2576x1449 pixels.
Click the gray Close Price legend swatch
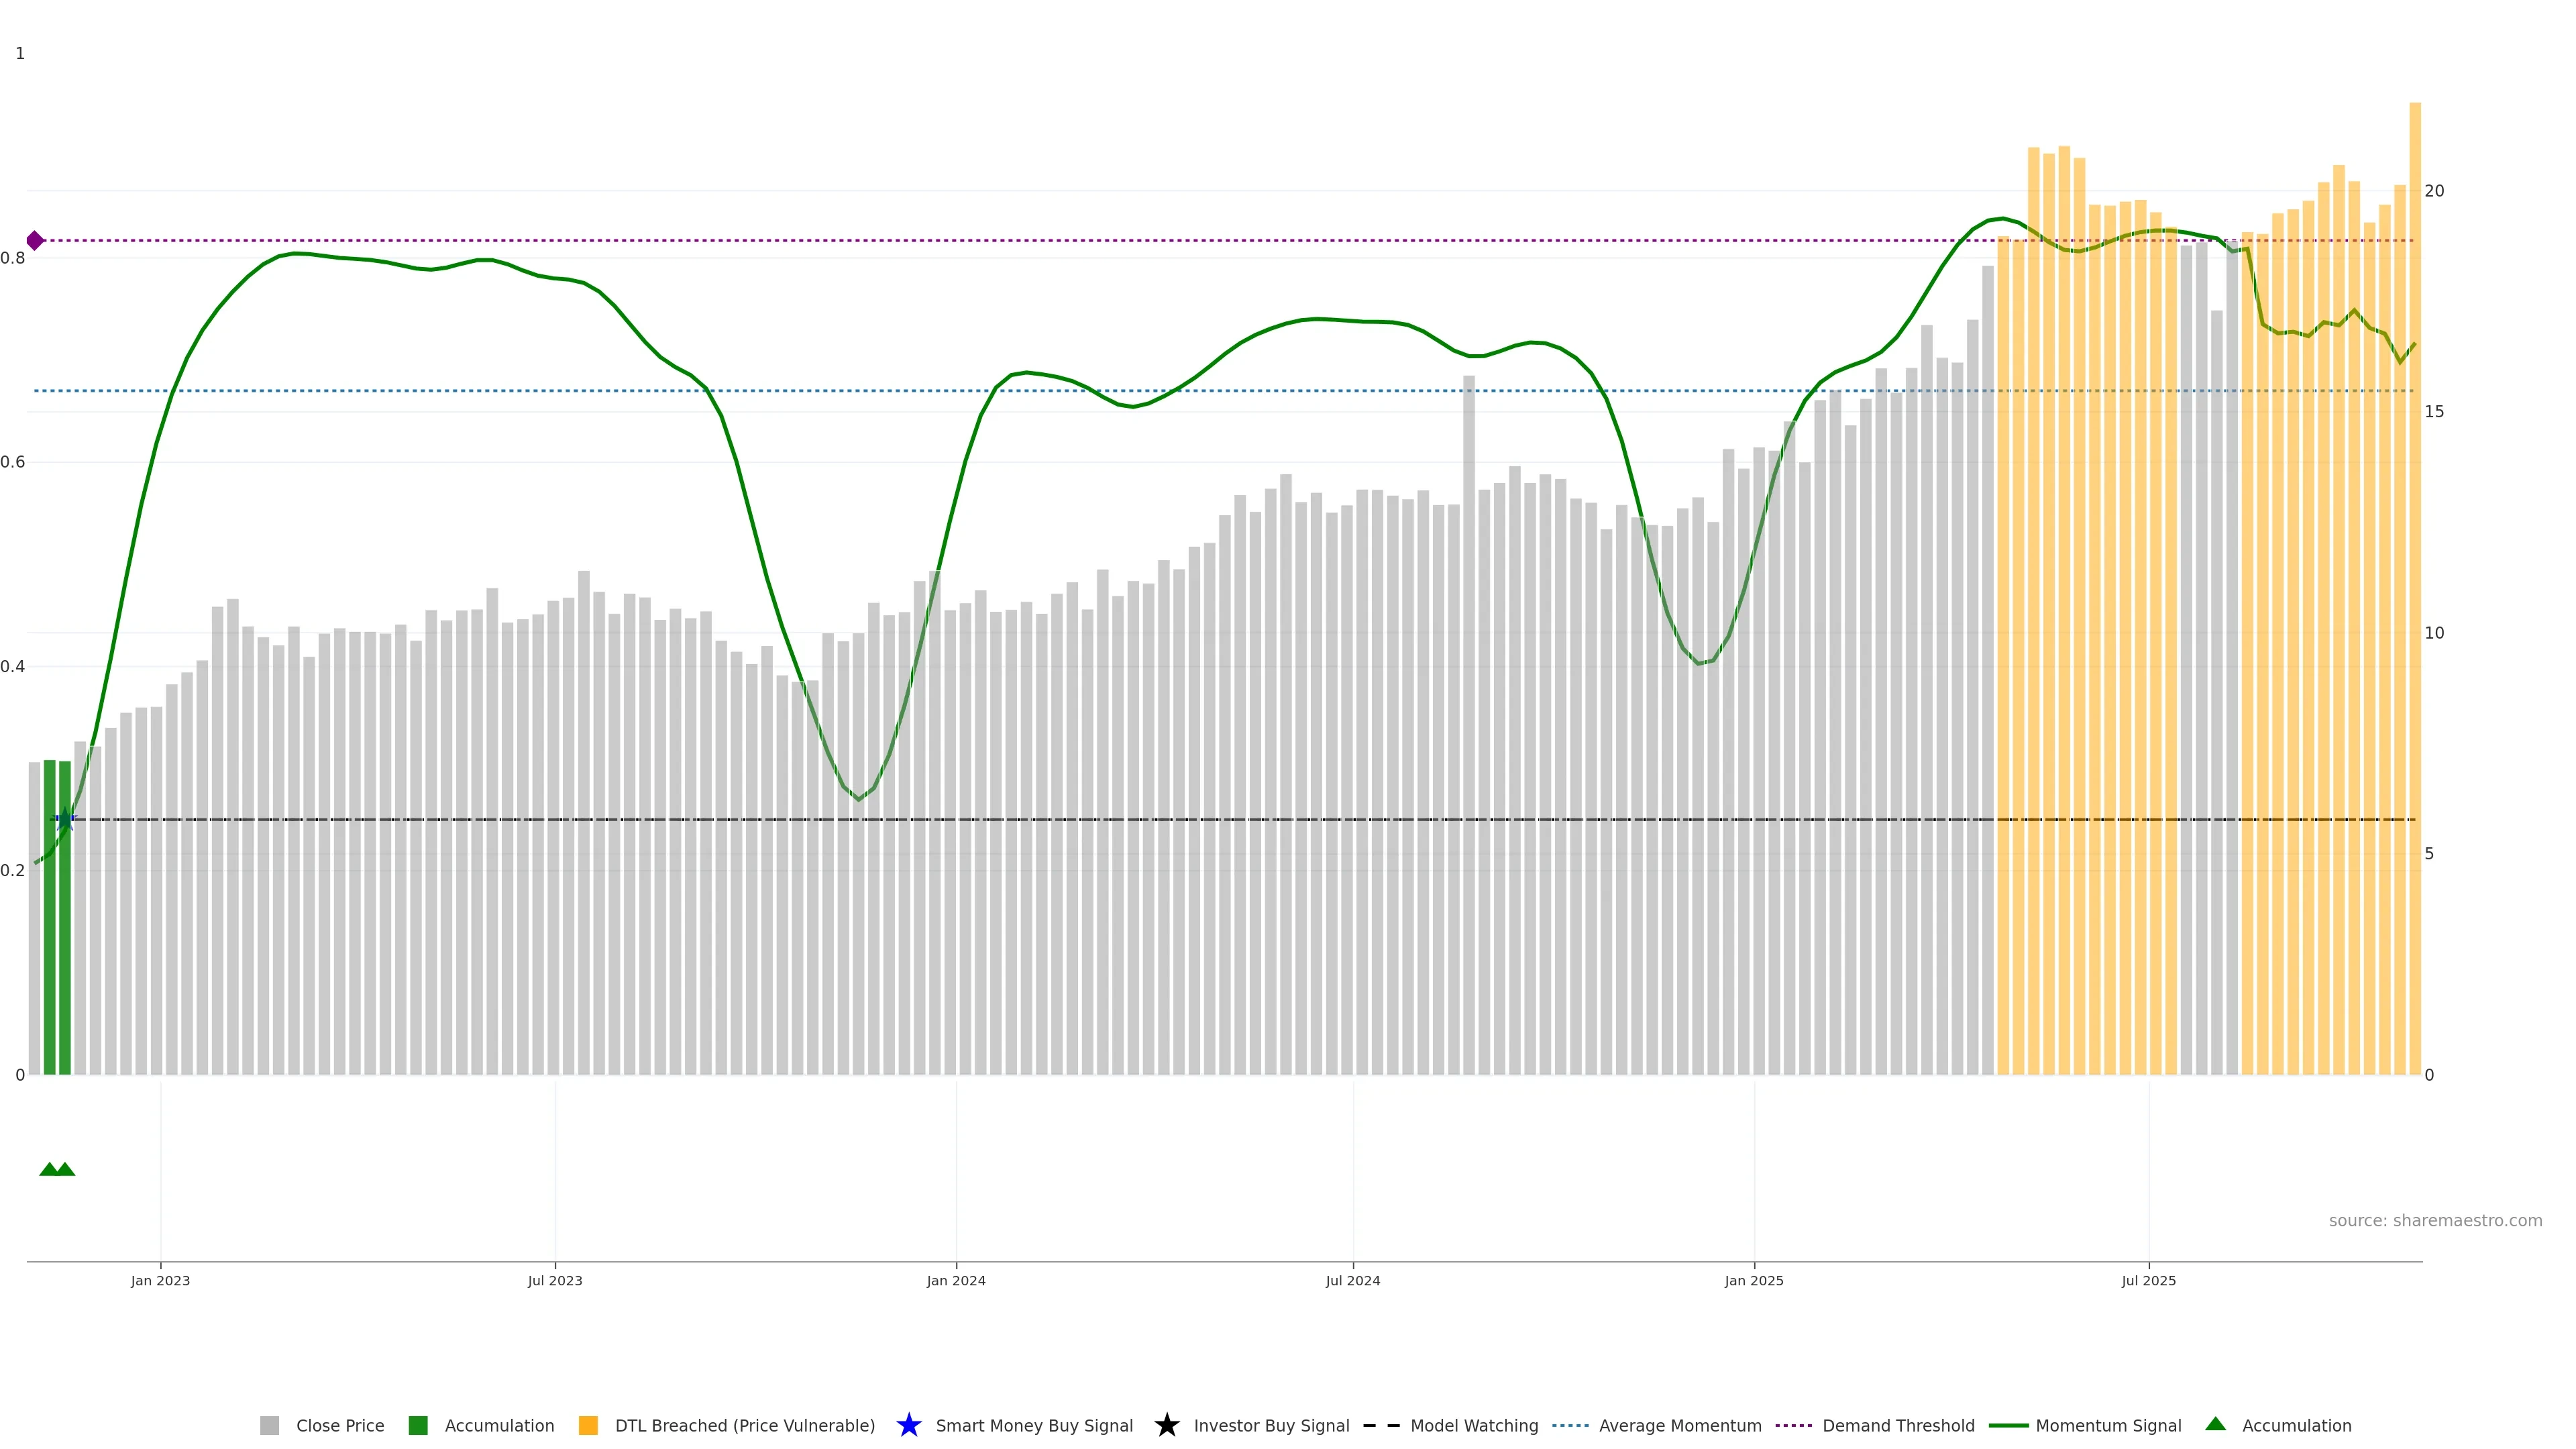click(x=269, y=1425)
